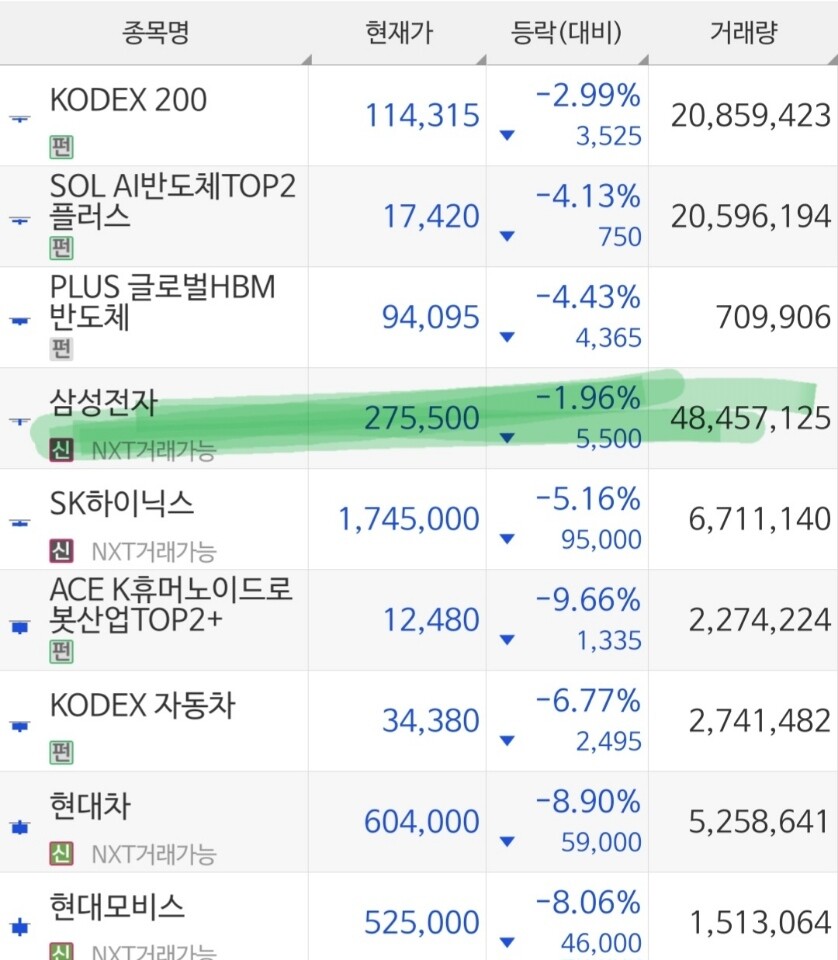Sort by 현재가 column header
The height and width of the screenshot is (960, 838).
398,32
